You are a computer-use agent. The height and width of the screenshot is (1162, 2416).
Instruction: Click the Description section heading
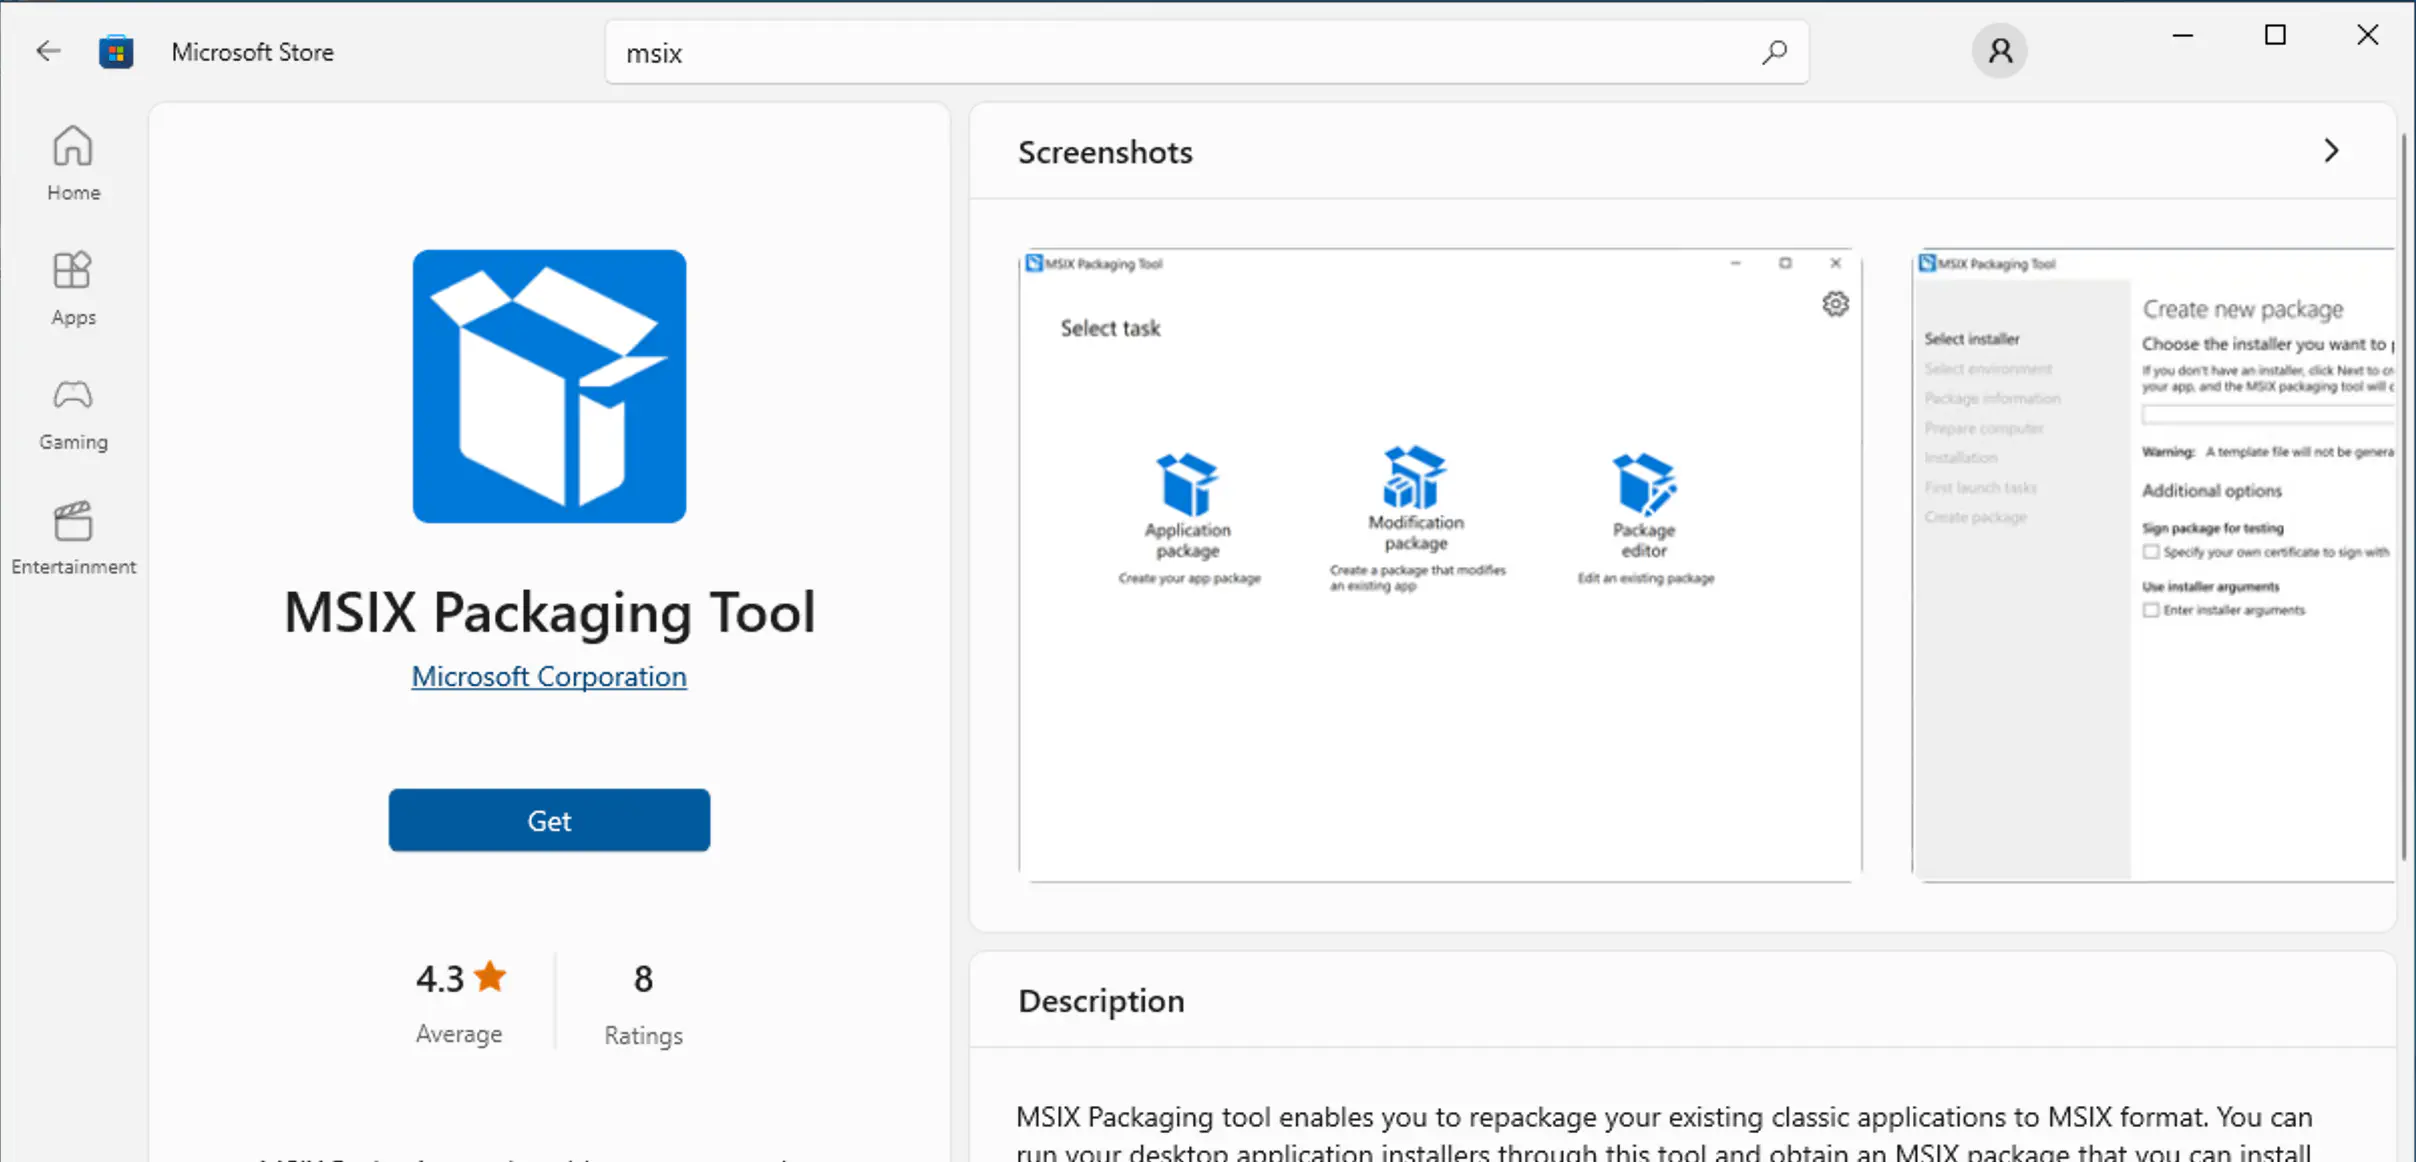coord(1100,999)
